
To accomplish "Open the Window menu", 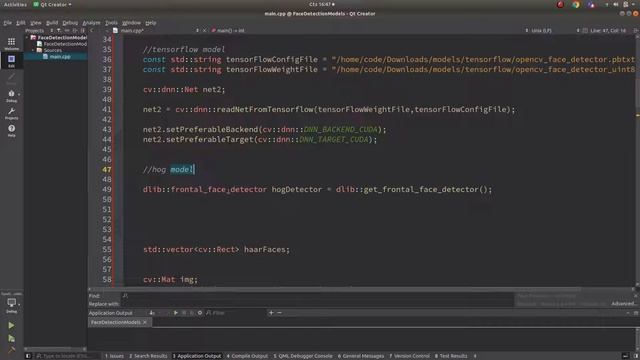I will pyautogui.click(x=131, y=23).
